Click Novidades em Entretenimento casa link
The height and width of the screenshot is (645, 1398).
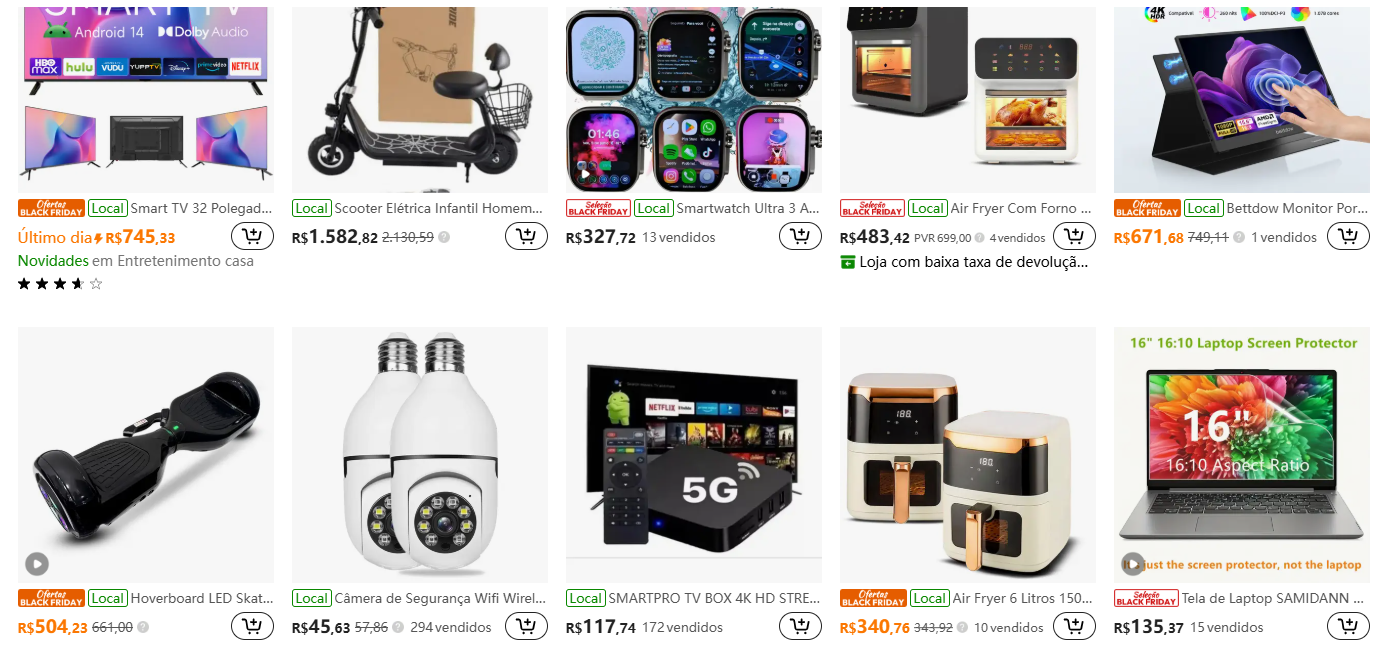[136, 261]
